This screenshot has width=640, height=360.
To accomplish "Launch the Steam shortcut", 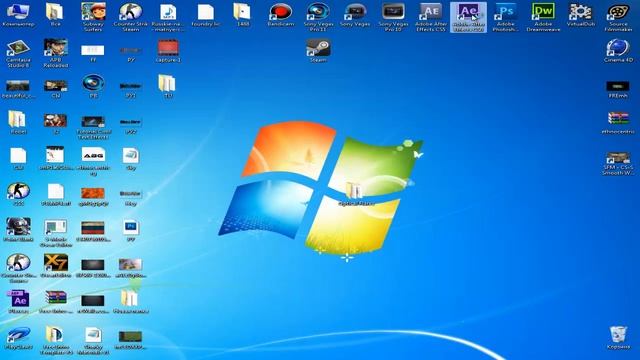I will point(318,51).
